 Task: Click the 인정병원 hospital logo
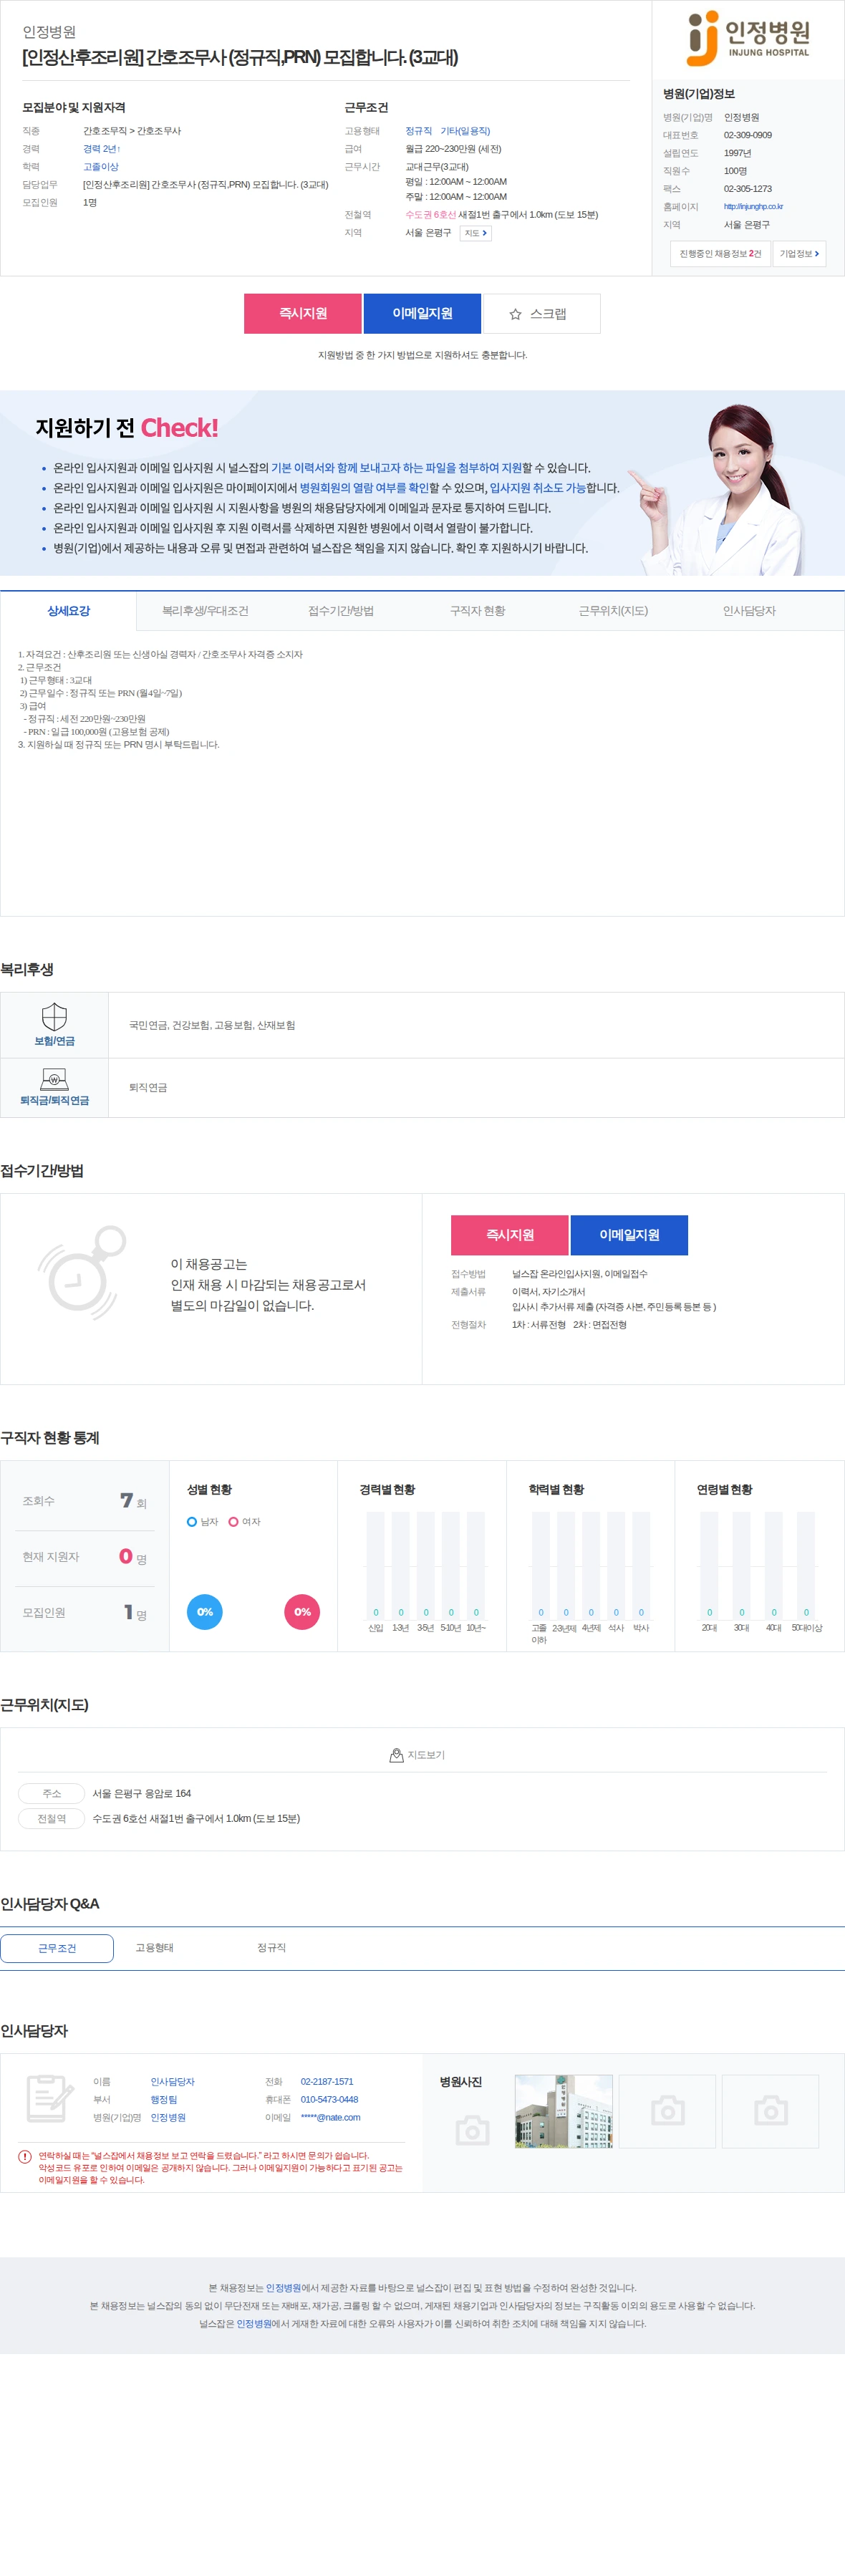click(x=748, y=38)
